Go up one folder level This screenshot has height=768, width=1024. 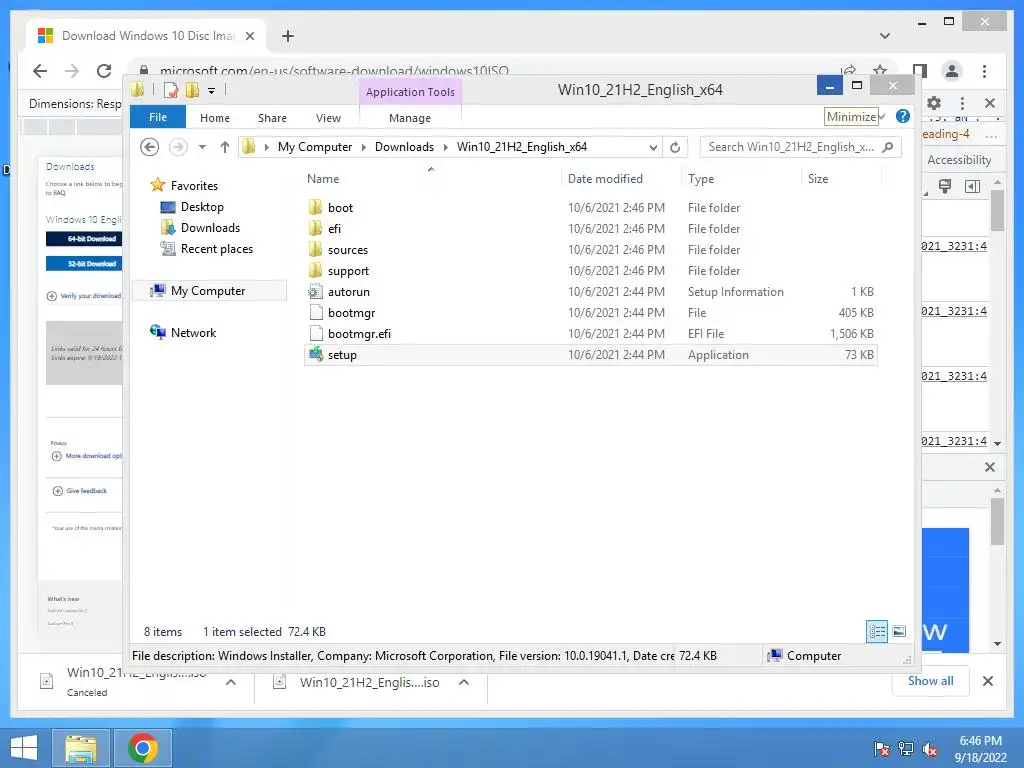coord(225,147)
